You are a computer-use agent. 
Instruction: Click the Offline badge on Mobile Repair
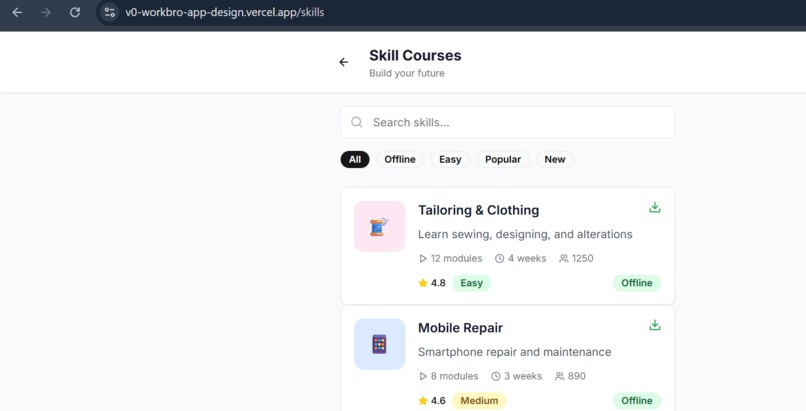pos(636,401)
